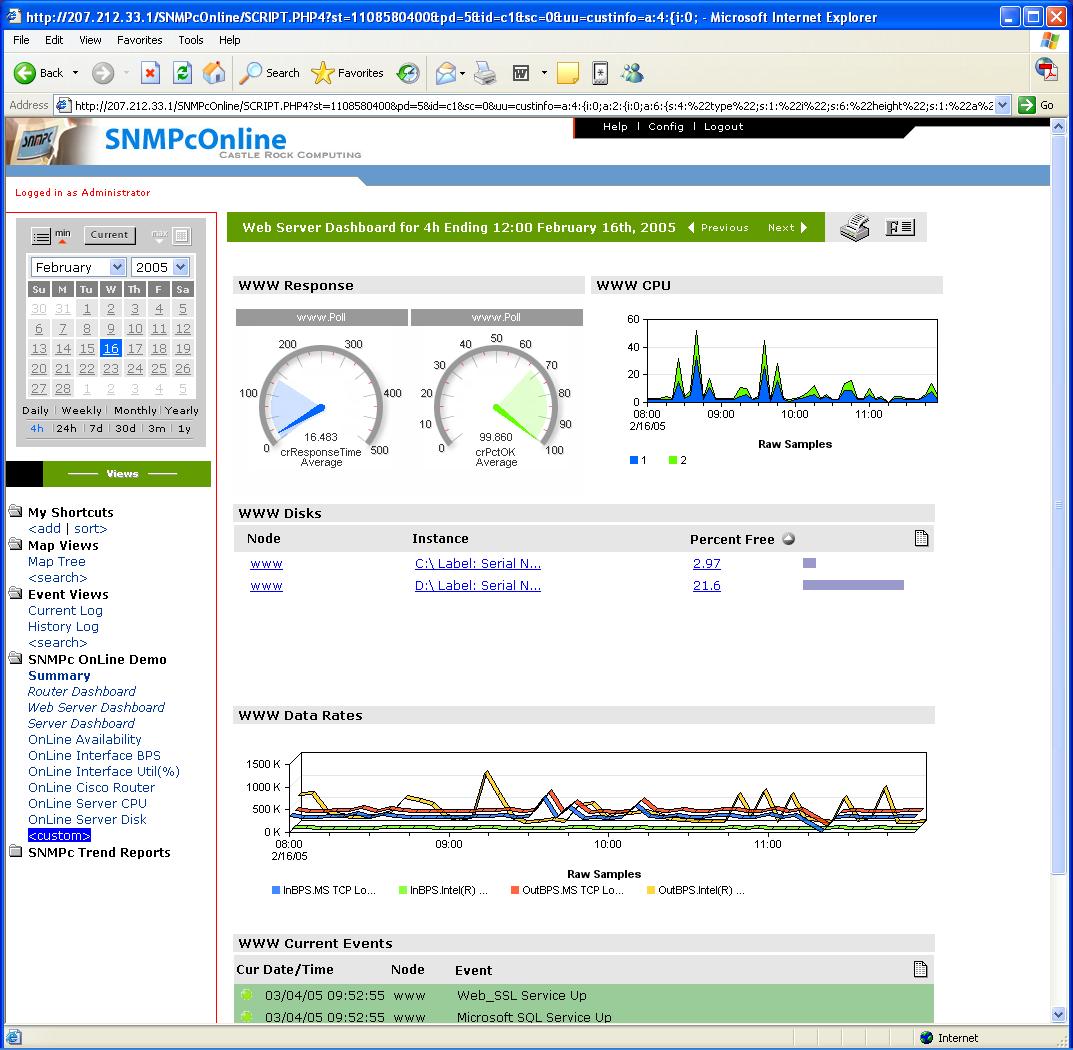Click the calendar list view min icon
This screenshot has height=1050, width=1073.
click(42, 237)
